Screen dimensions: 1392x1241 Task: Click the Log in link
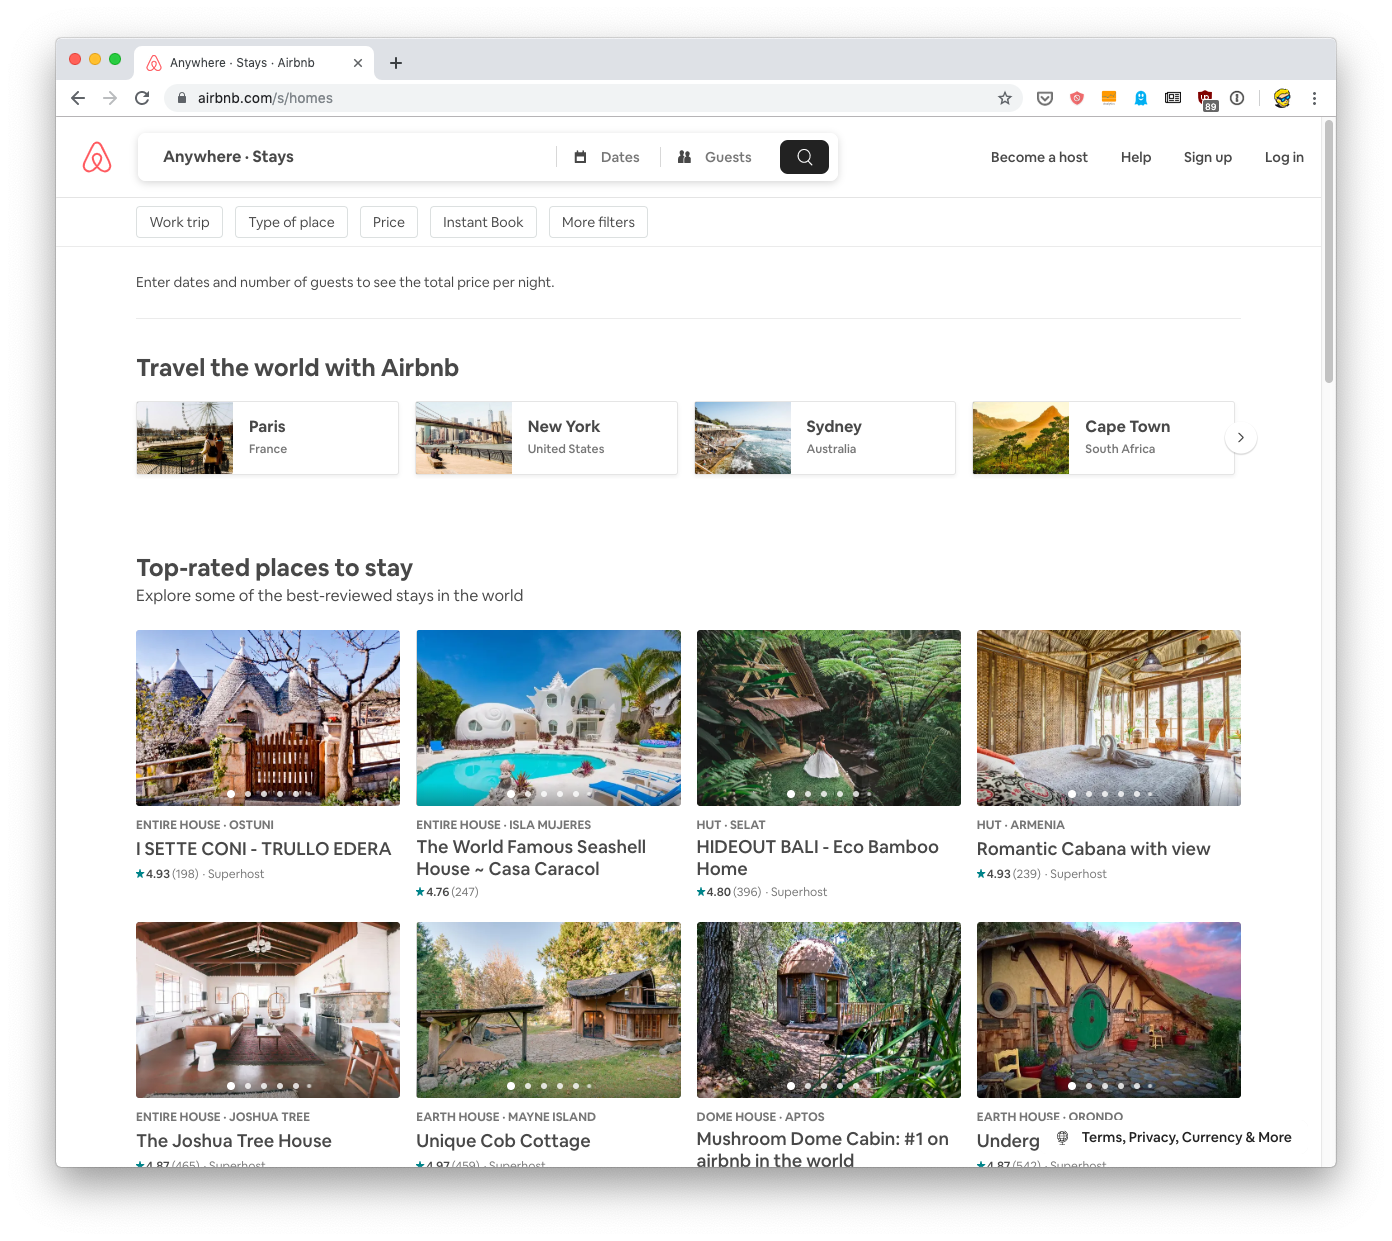point(1283,157)
